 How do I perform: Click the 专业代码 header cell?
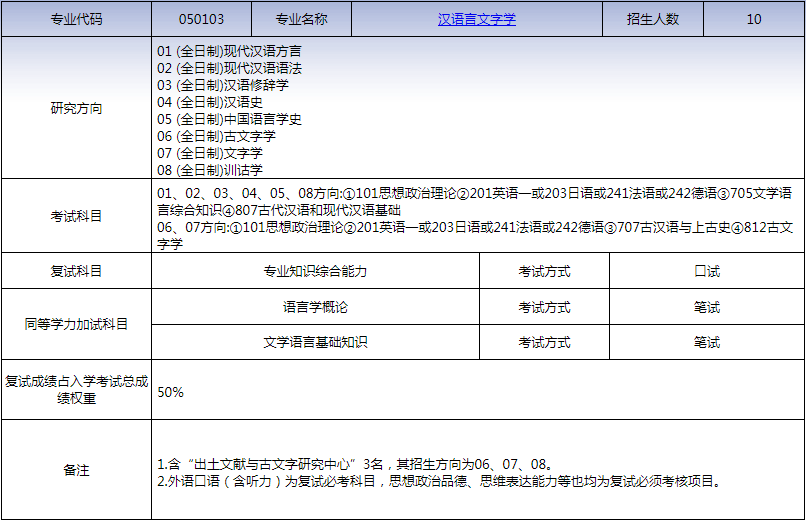click(76, 19)
